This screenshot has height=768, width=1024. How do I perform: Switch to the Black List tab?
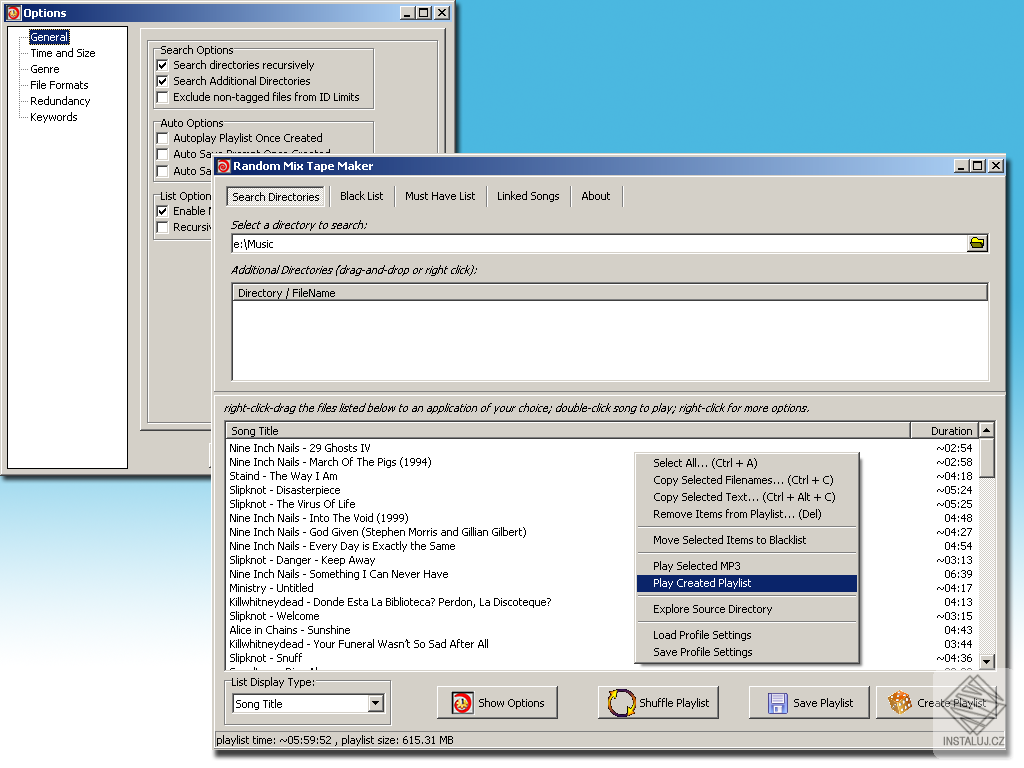click(361, 196)
